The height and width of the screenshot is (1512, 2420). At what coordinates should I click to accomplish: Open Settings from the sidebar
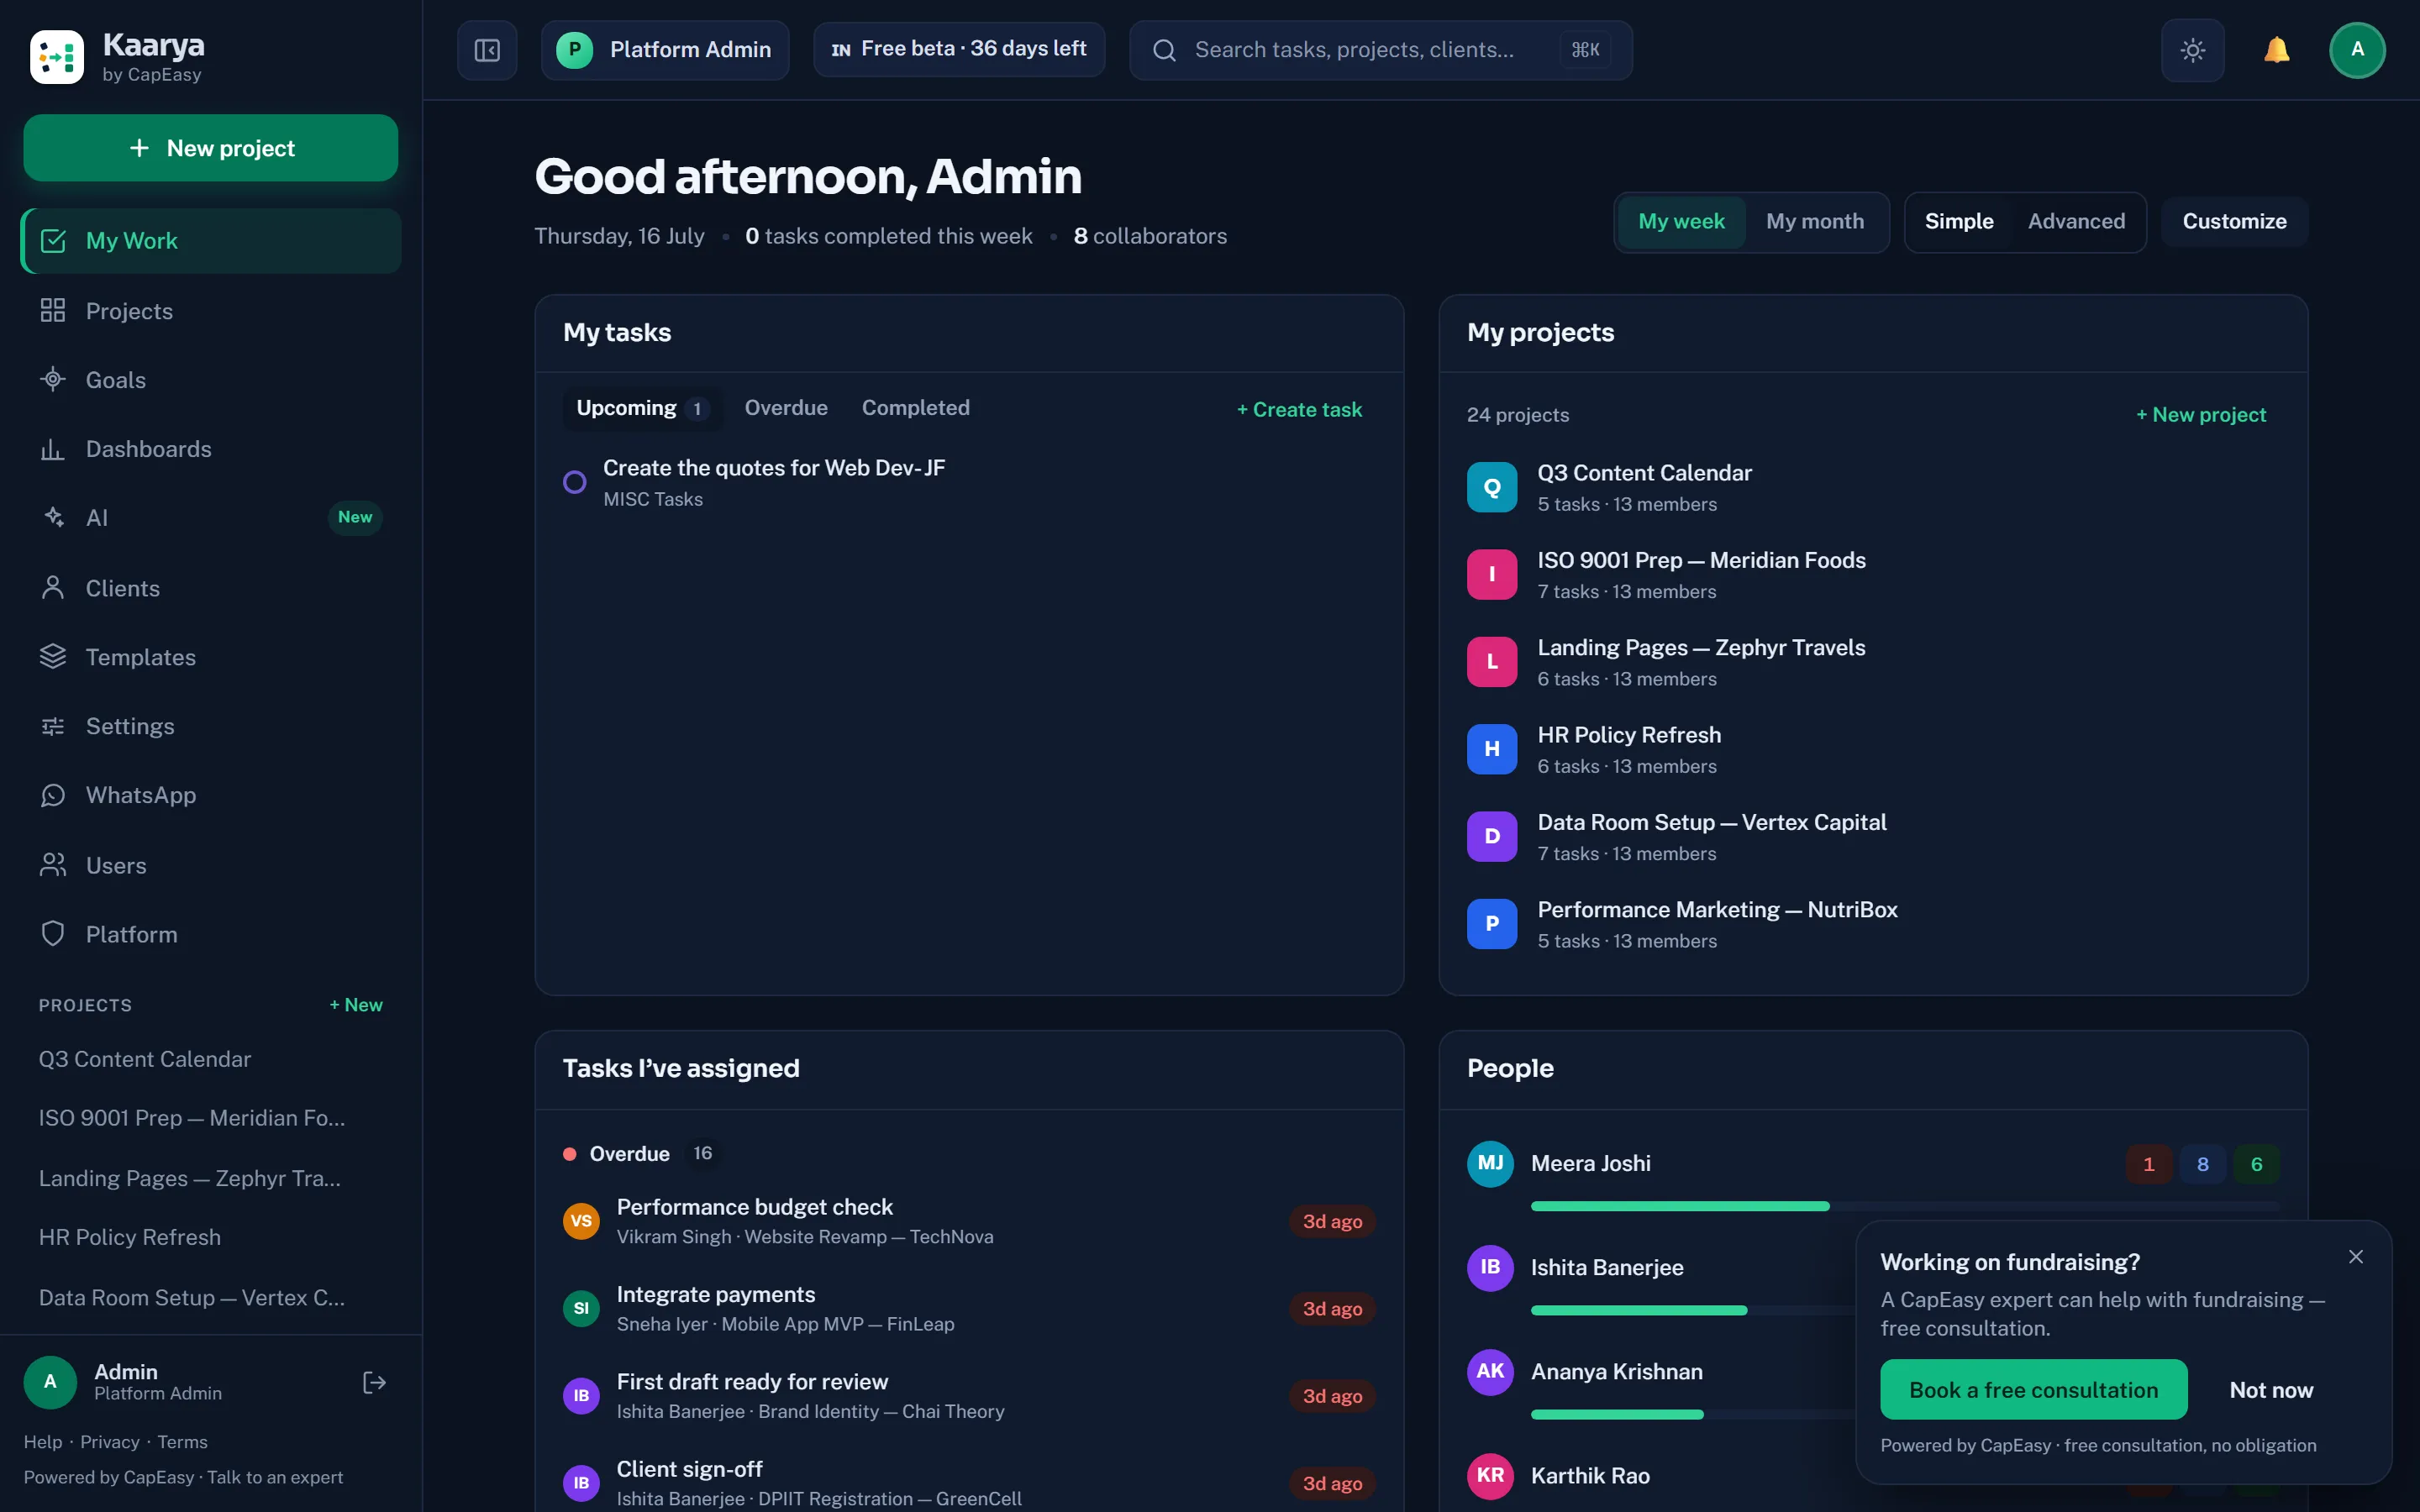point(210,726)
